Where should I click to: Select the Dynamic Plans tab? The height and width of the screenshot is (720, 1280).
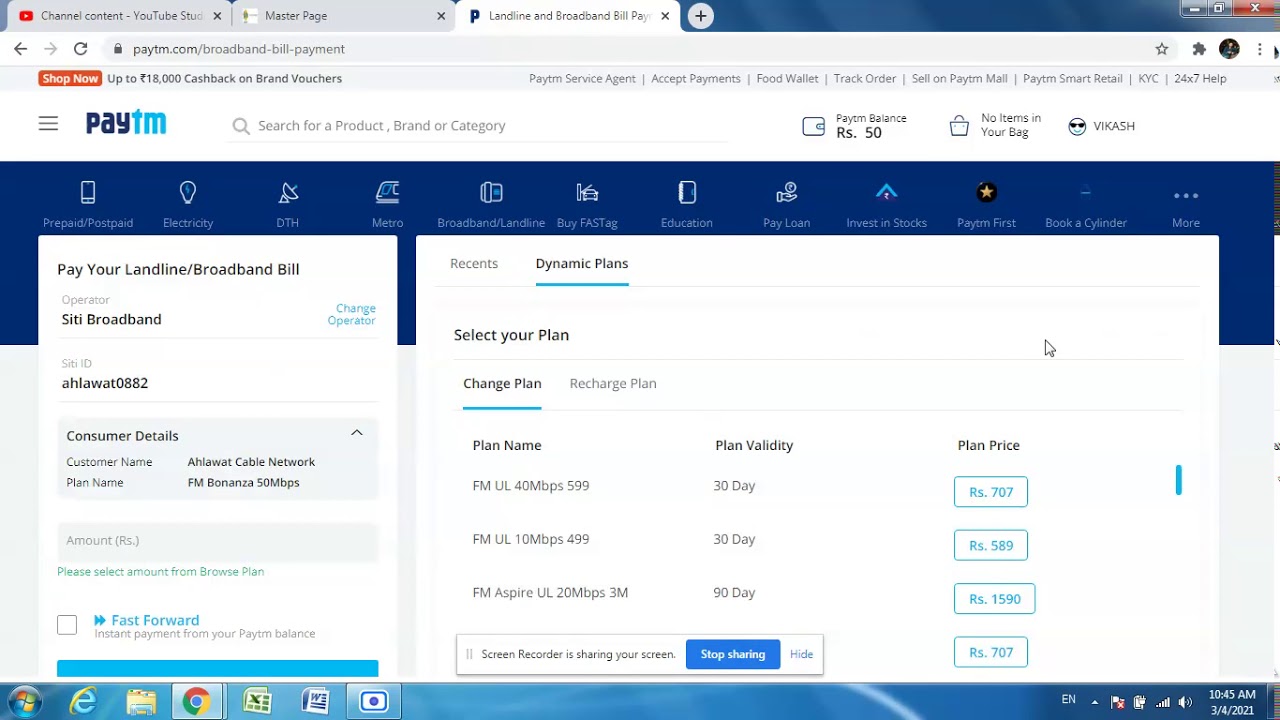(x=582, y=263)
